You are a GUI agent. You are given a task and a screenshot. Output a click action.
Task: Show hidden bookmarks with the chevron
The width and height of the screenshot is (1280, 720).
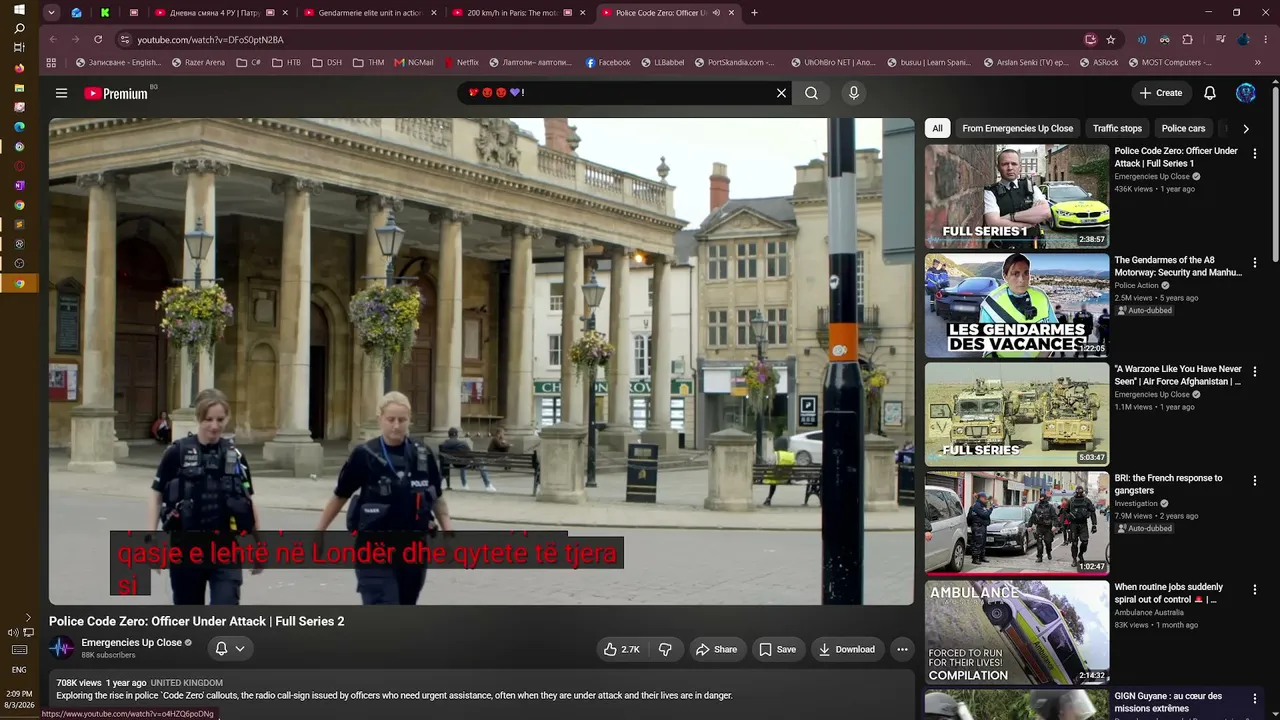[x=1258, y=62]
